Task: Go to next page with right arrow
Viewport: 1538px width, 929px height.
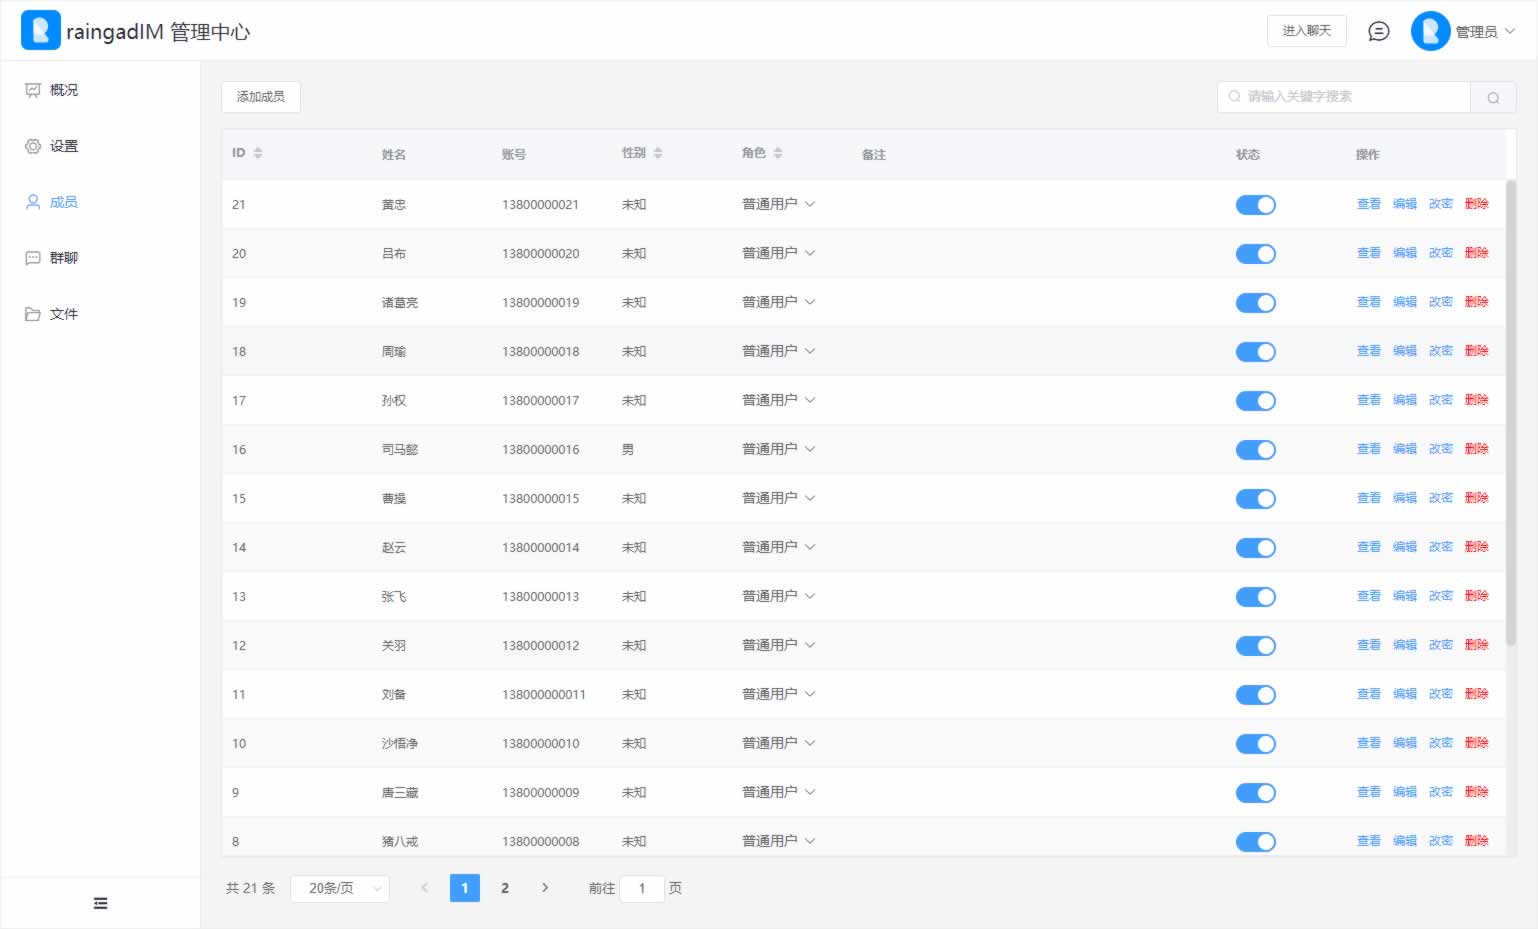Action: 545,888
